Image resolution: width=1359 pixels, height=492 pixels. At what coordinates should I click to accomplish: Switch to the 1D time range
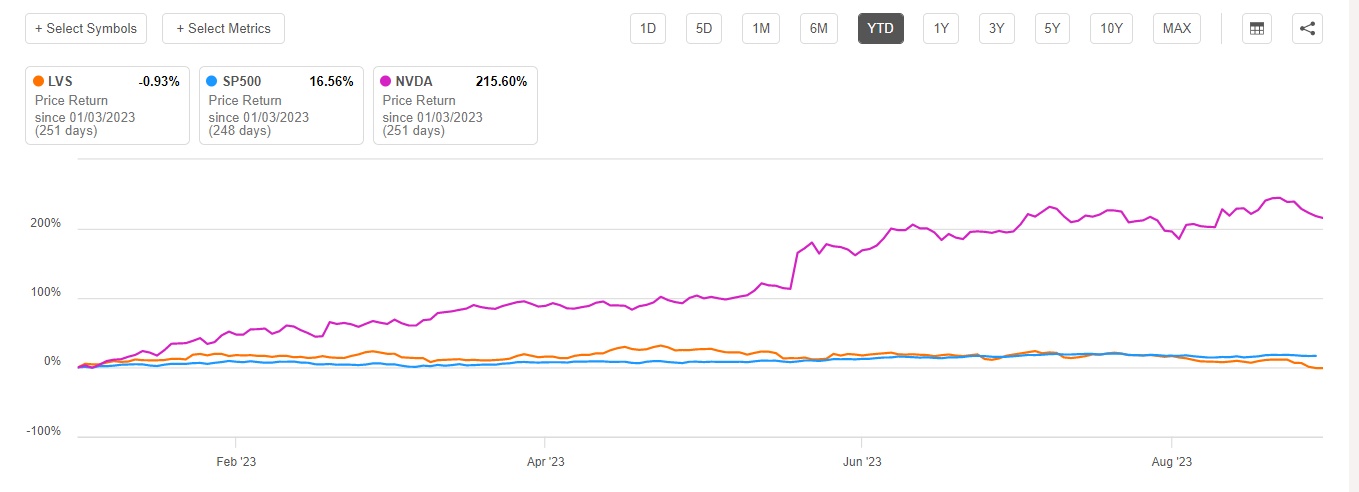tap(648, 28)
